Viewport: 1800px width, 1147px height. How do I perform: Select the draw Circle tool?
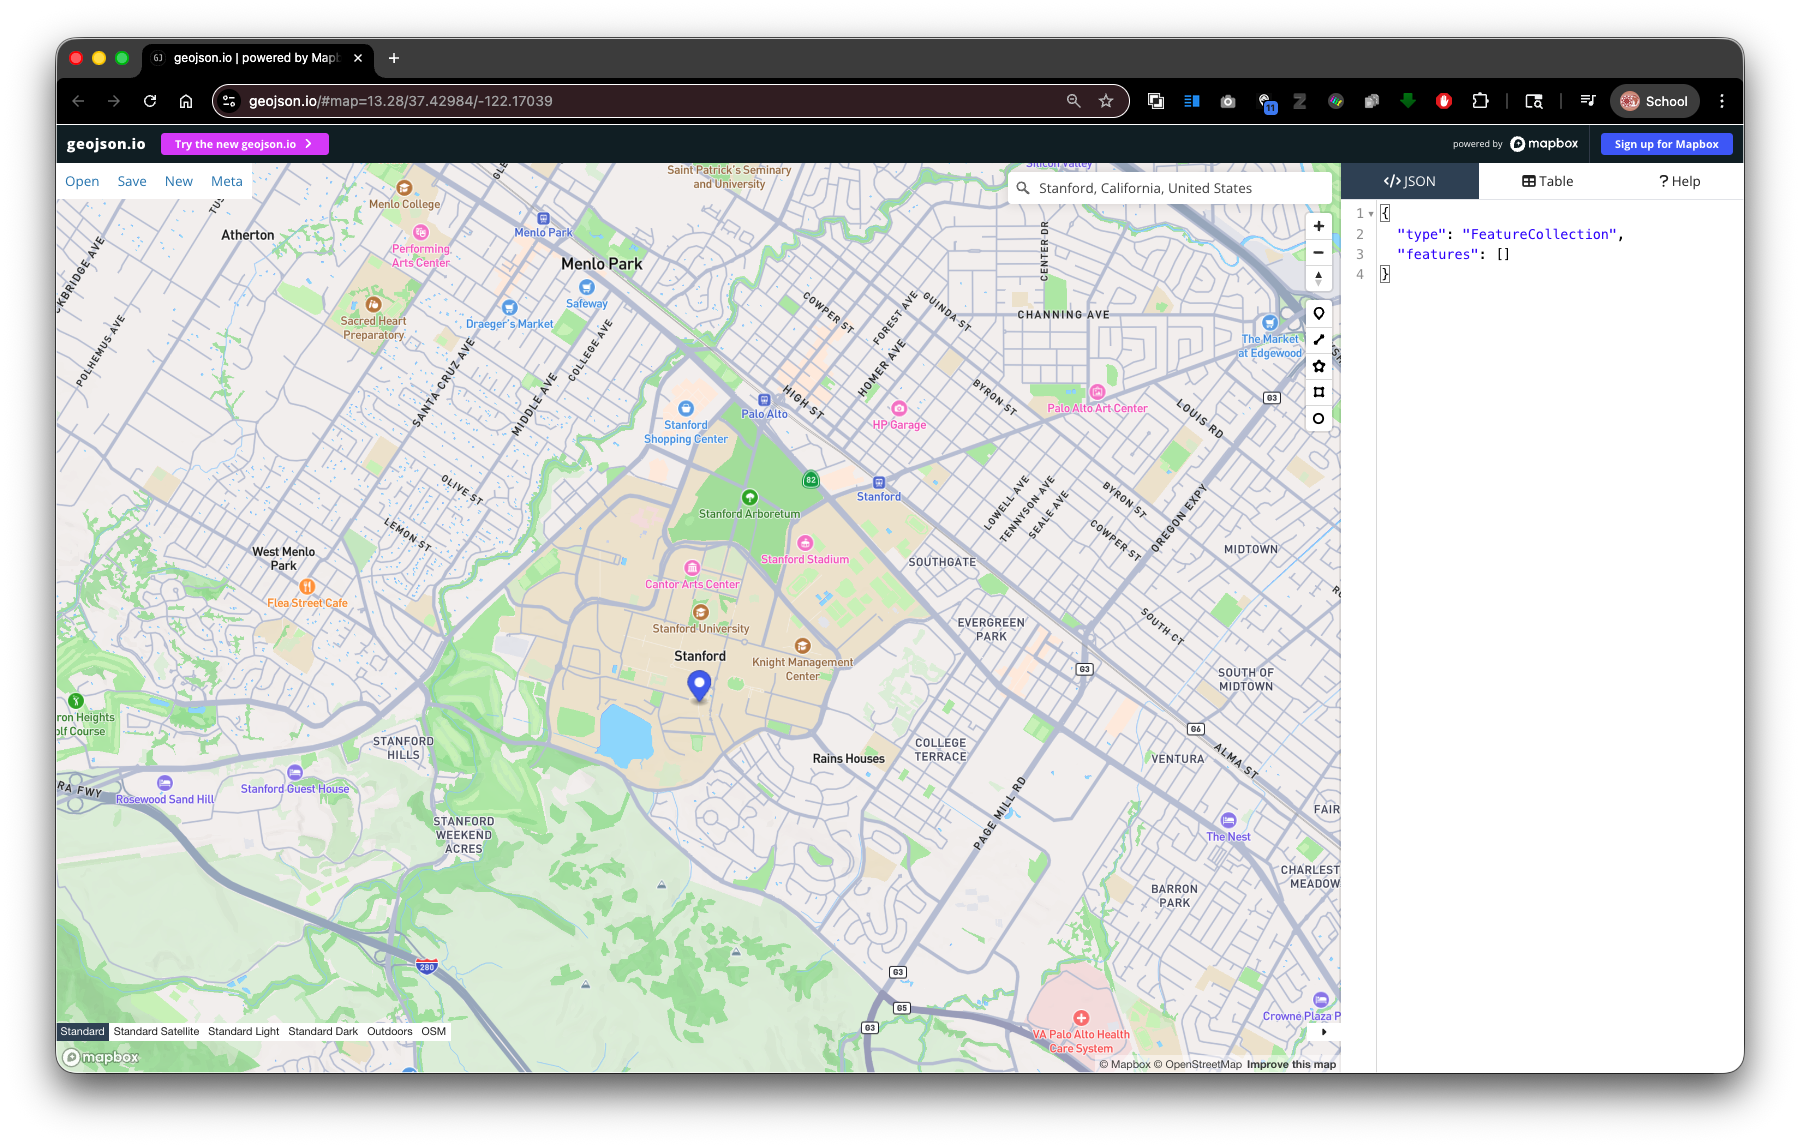coord(1318,419)
